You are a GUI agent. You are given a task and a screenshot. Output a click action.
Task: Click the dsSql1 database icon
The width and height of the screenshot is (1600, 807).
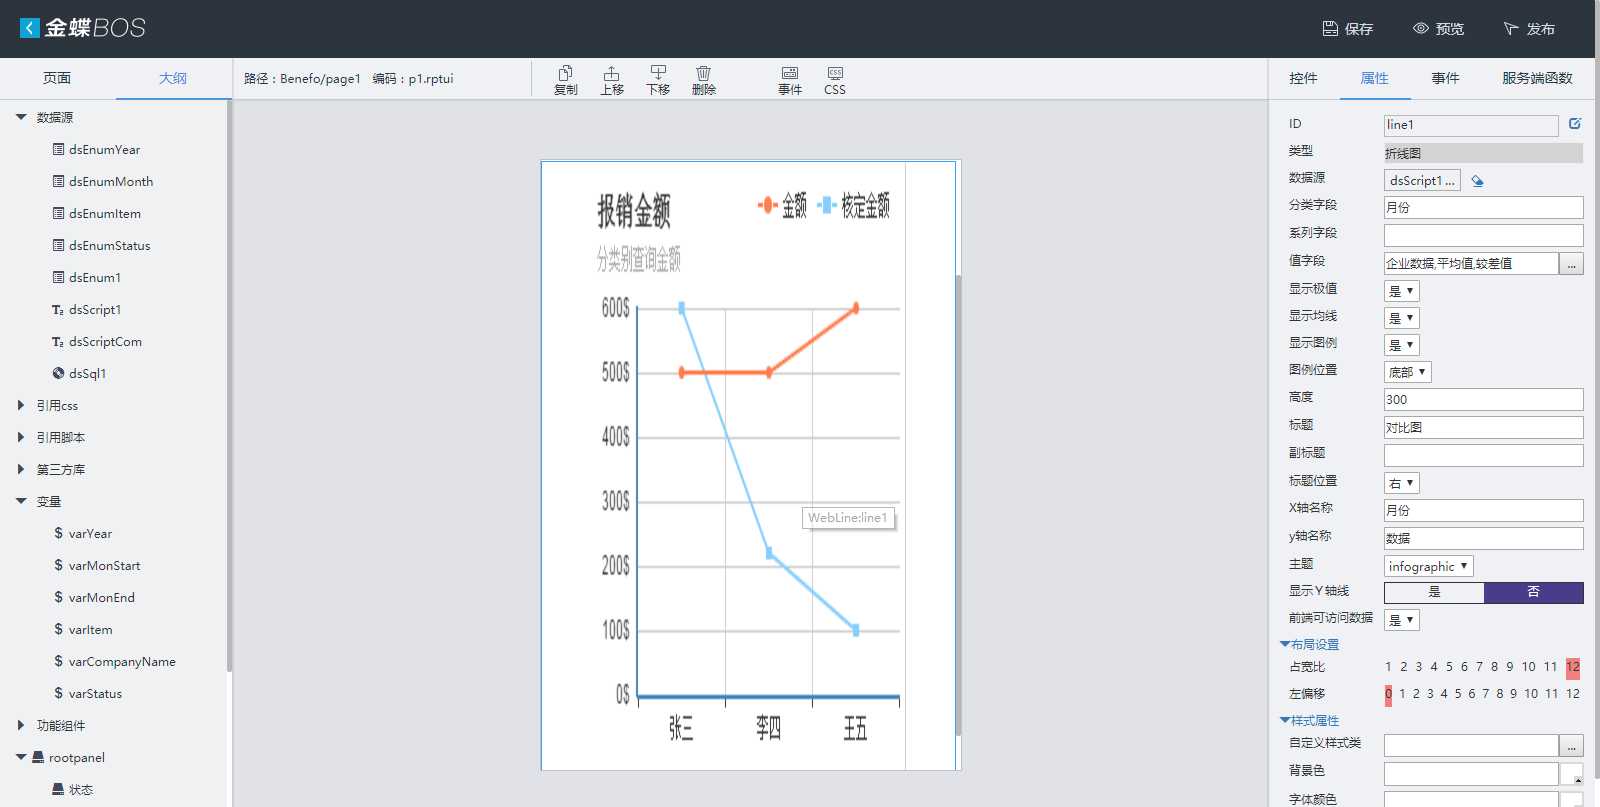58,373
